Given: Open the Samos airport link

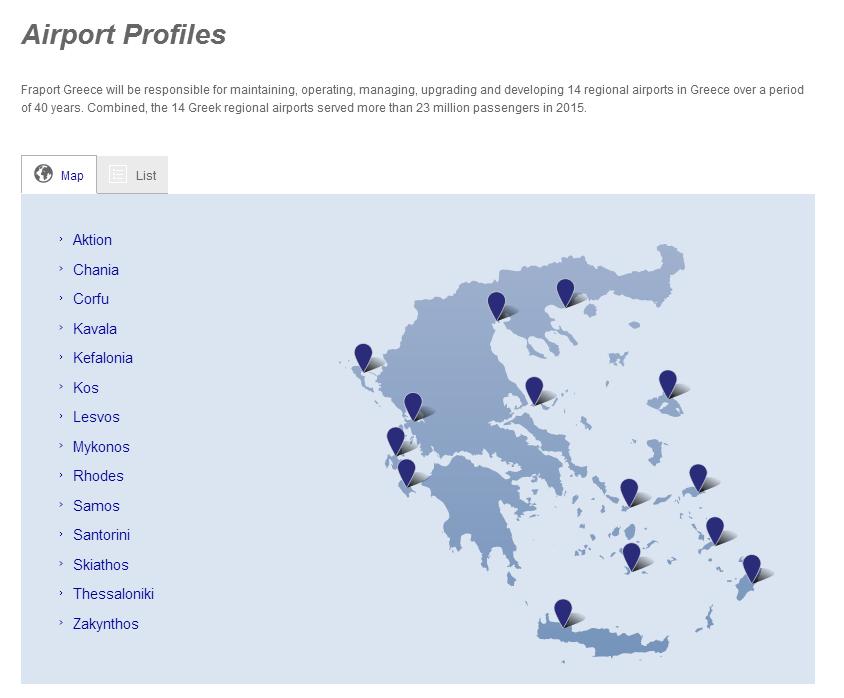Looking at the screenshot, I should 96,506.
